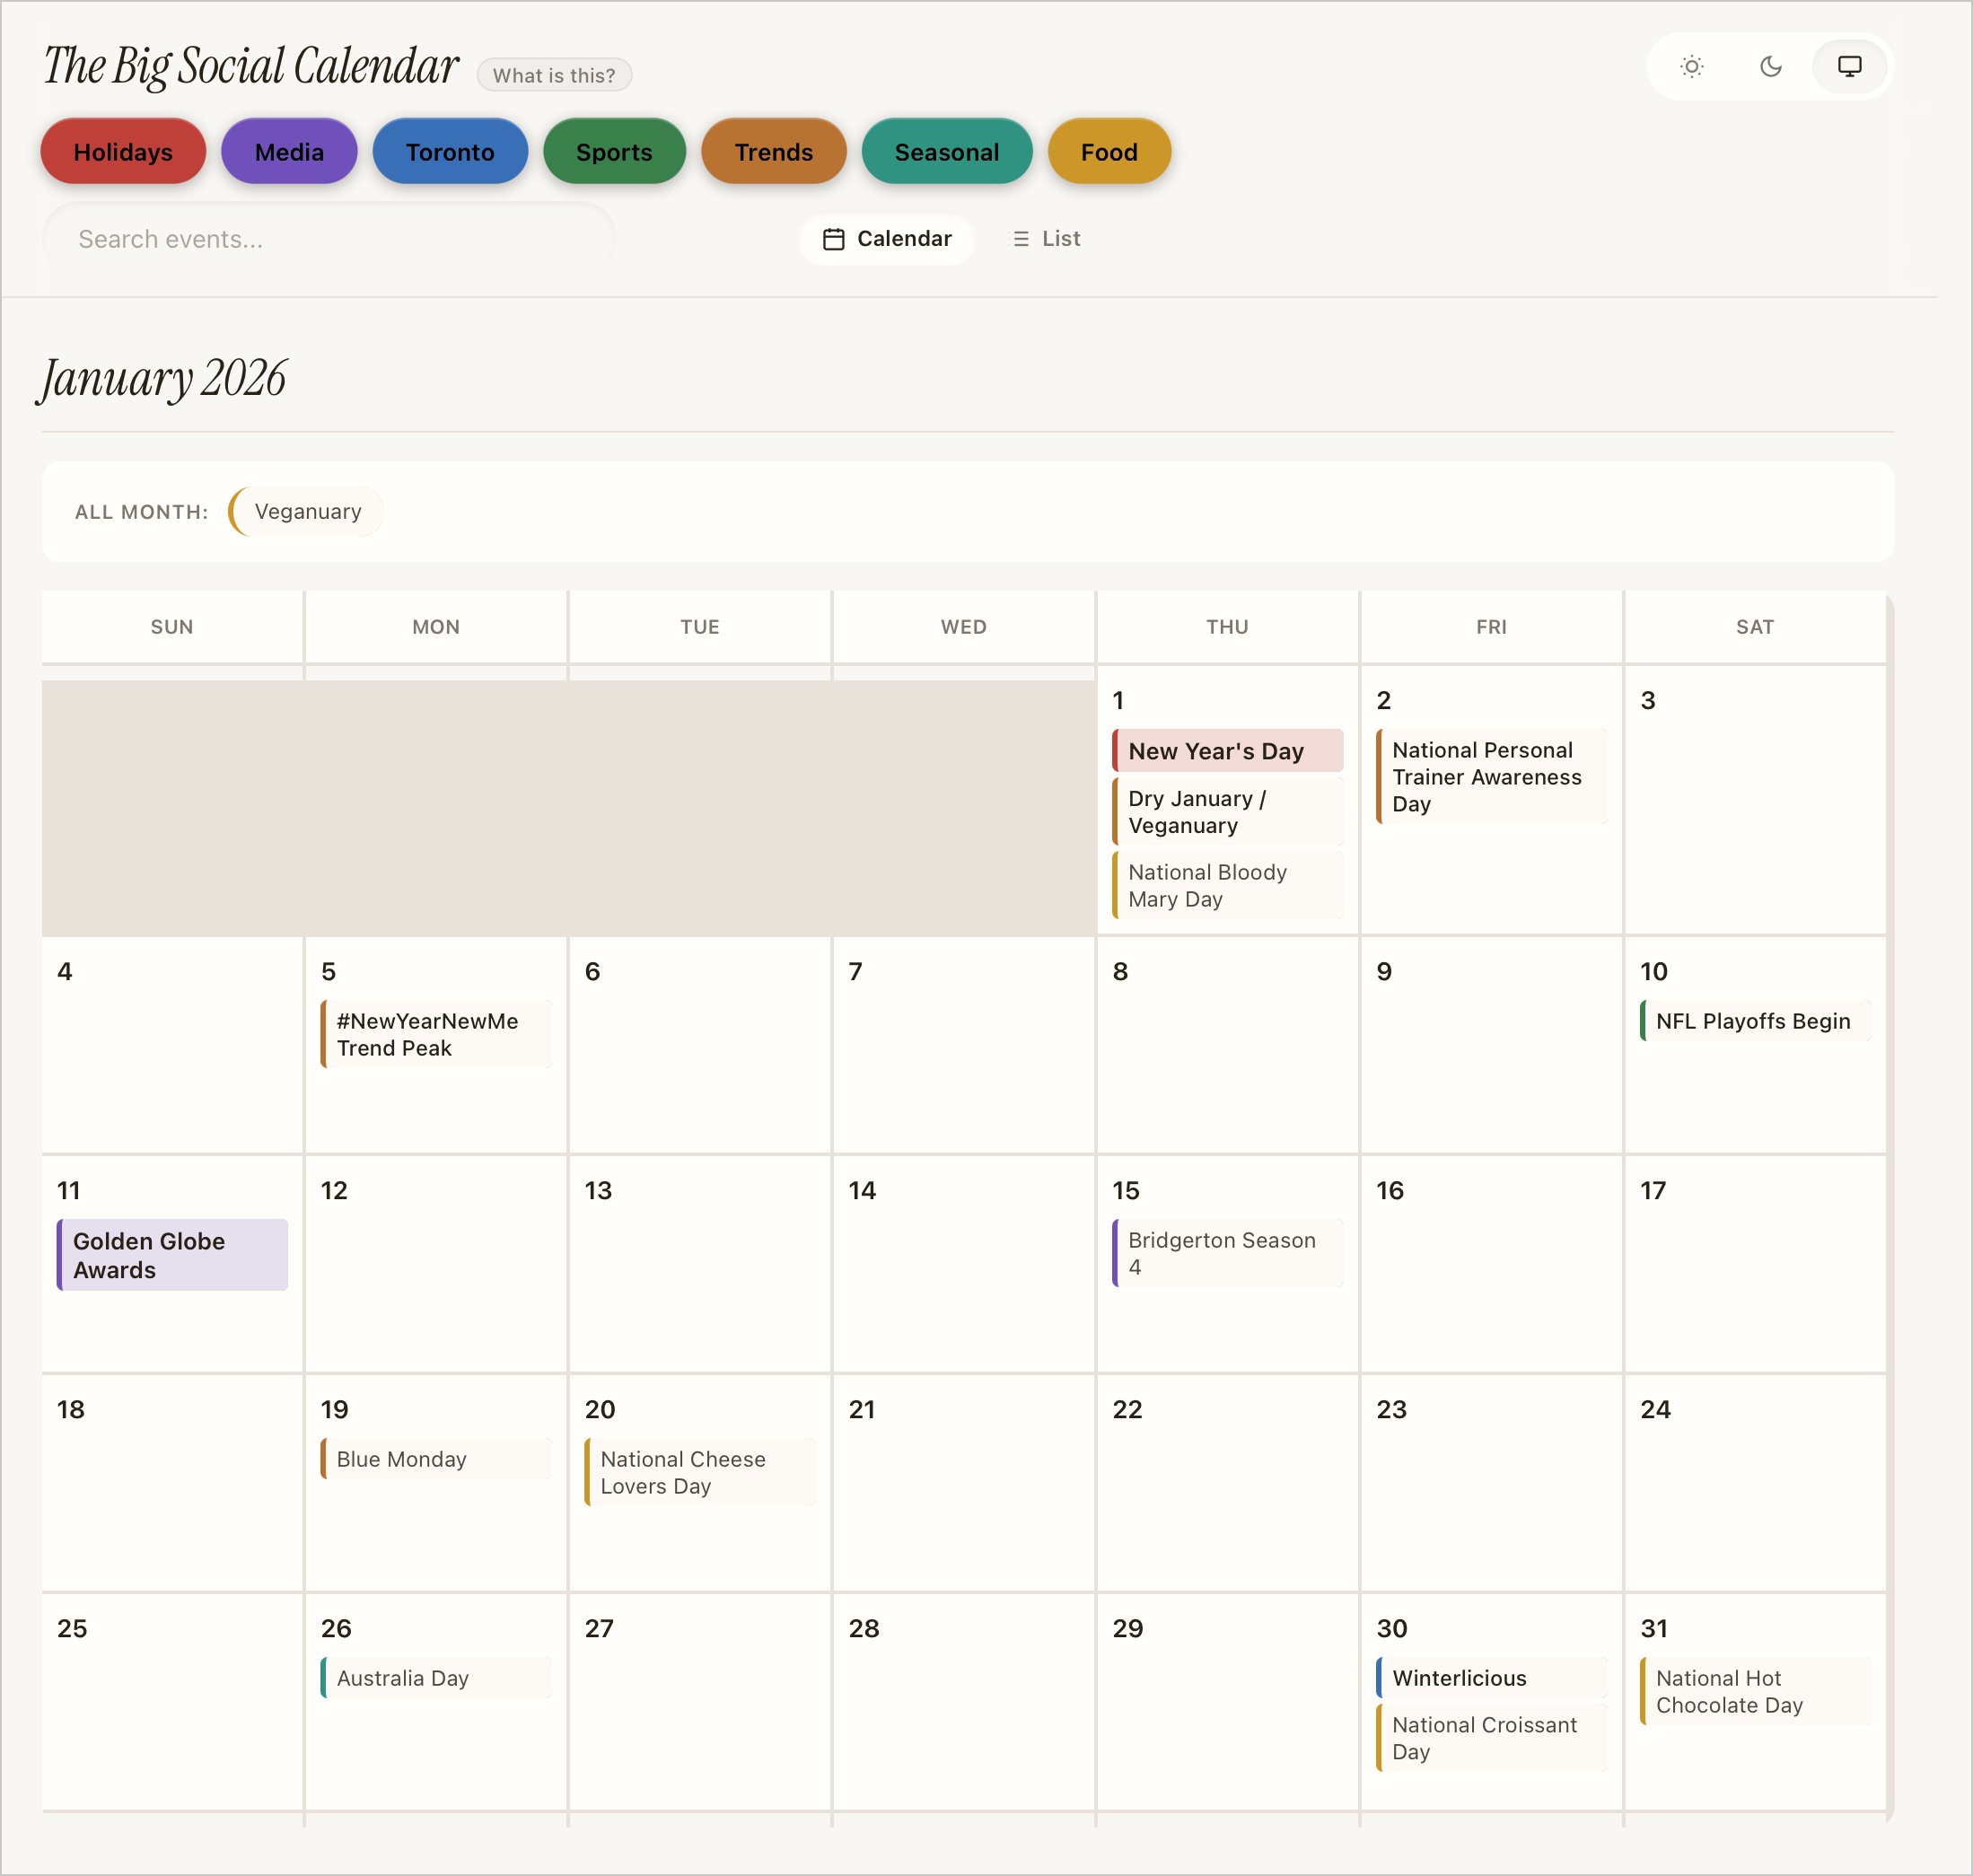Screen dimensions: 1973x1876
Task: Enable the Toronto events filter
Action: (x=450, y=151)
